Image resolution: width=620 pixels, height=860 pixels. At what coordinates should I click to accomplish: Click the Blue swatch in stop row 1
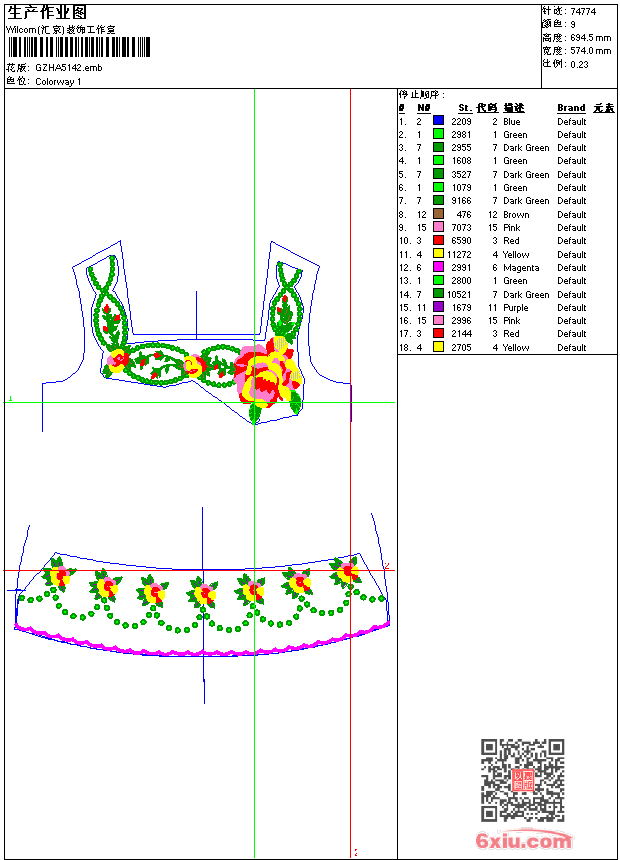coord(438,121)
